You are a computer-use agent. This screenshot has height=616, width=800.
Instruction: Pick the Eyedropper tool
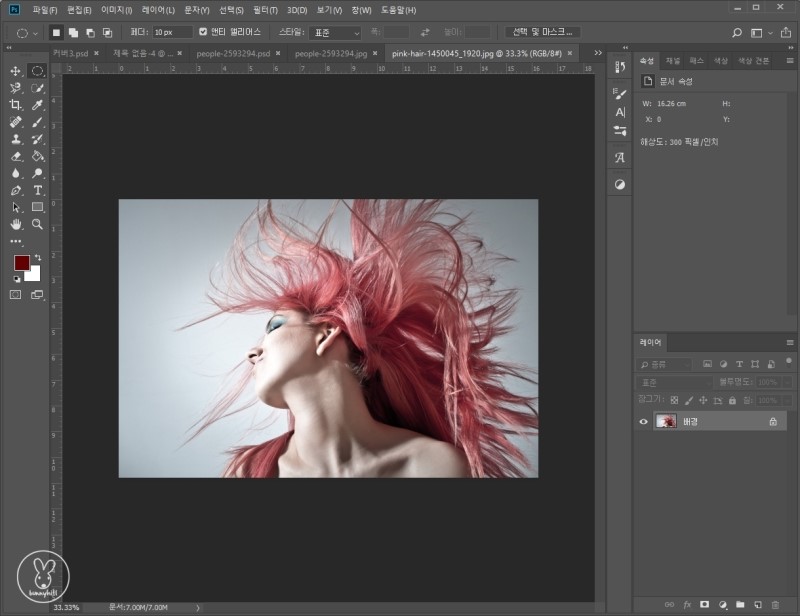[37, 105]
